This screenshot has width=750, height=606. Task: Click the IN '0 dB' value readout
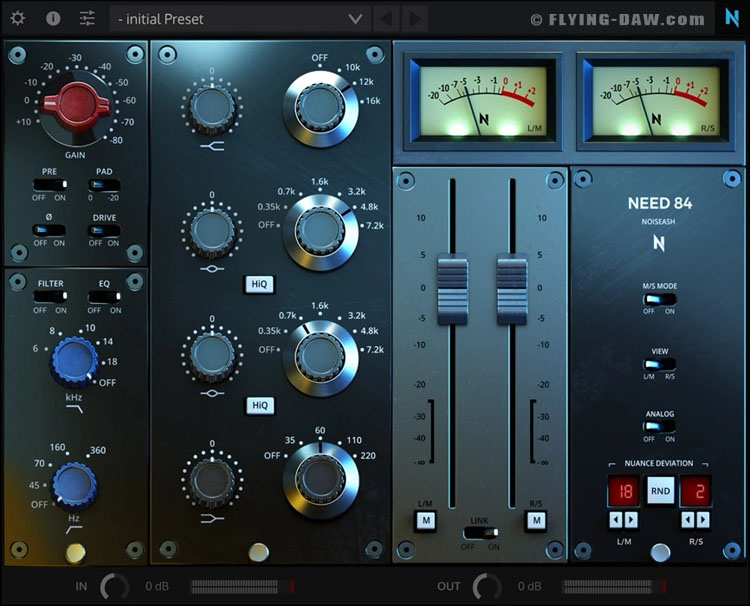coord(157,586)
